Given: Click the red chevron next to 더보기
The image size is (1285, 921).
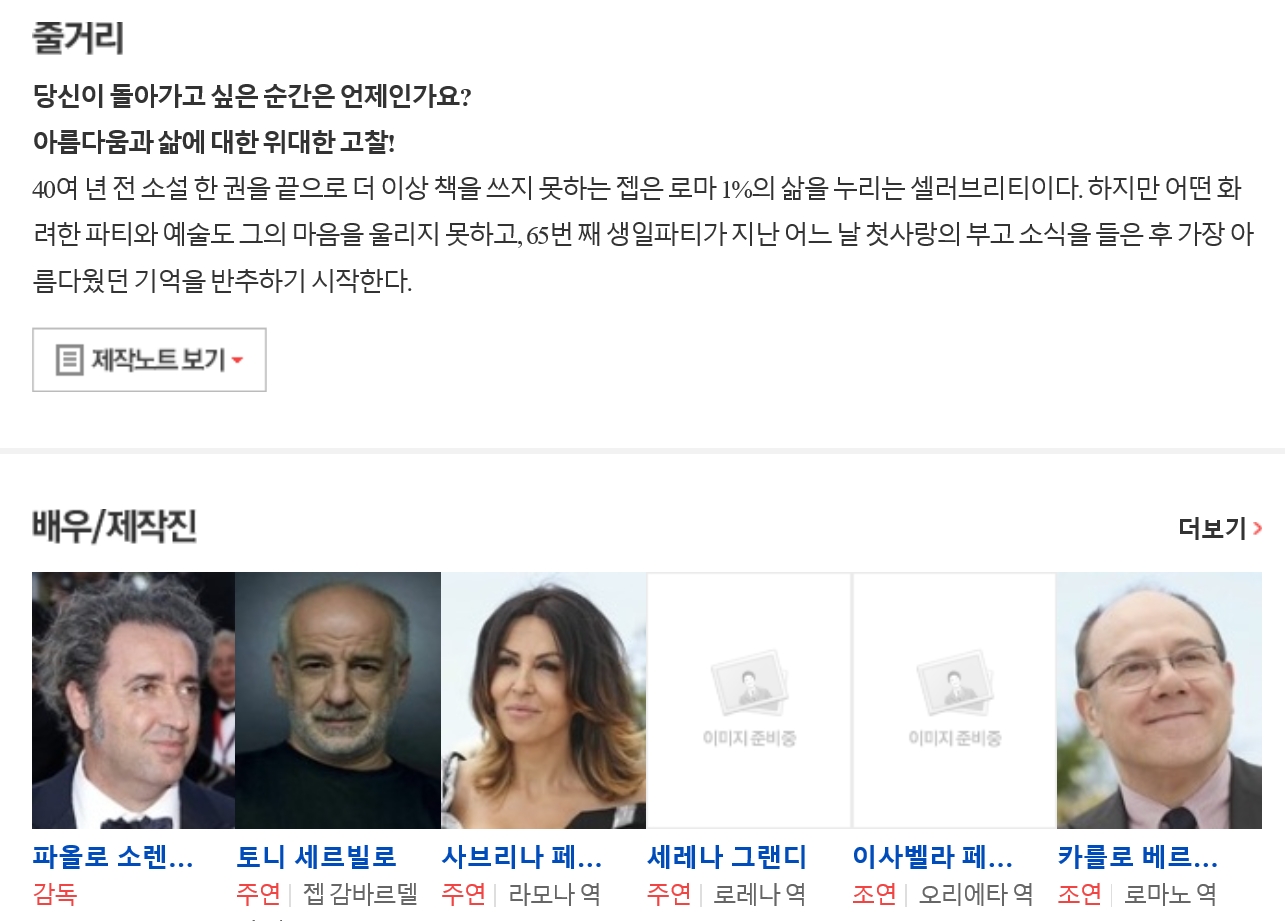Looking at the screenshot, I should 1257,528.
